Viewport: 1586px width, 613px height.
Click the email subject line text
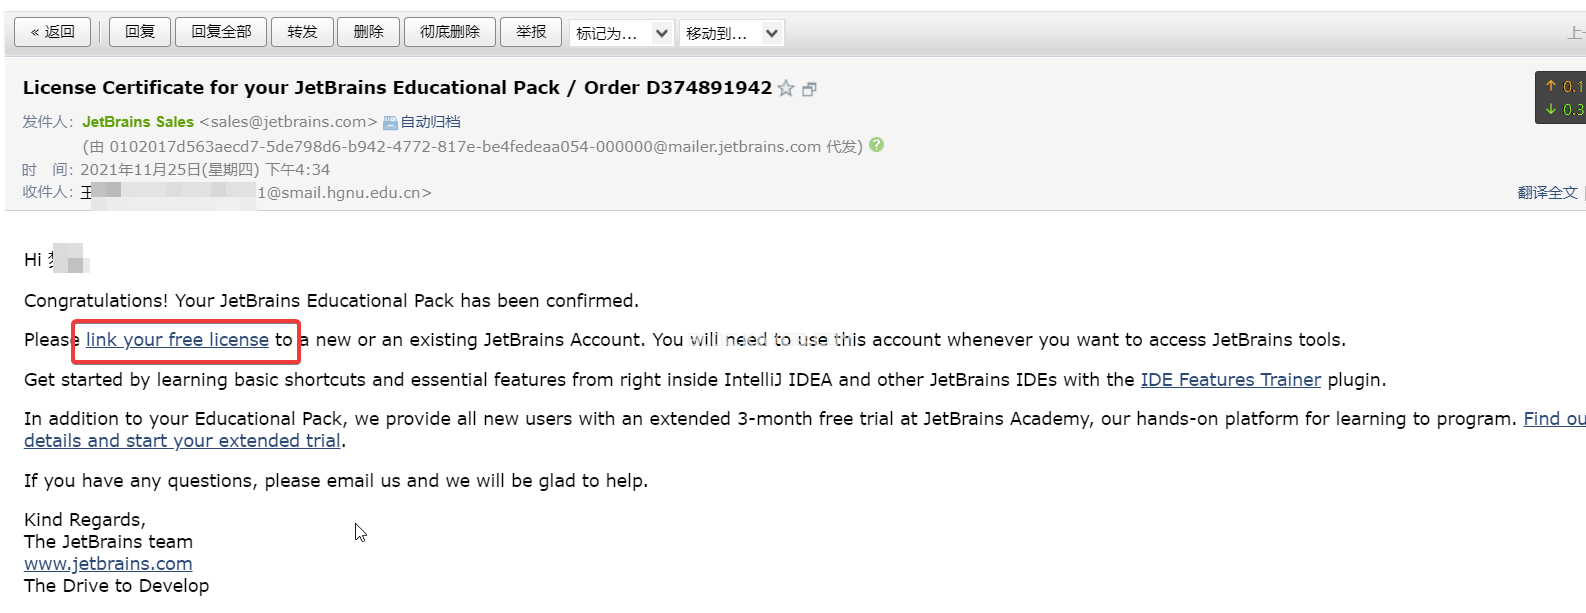click(x=397, y=88)
